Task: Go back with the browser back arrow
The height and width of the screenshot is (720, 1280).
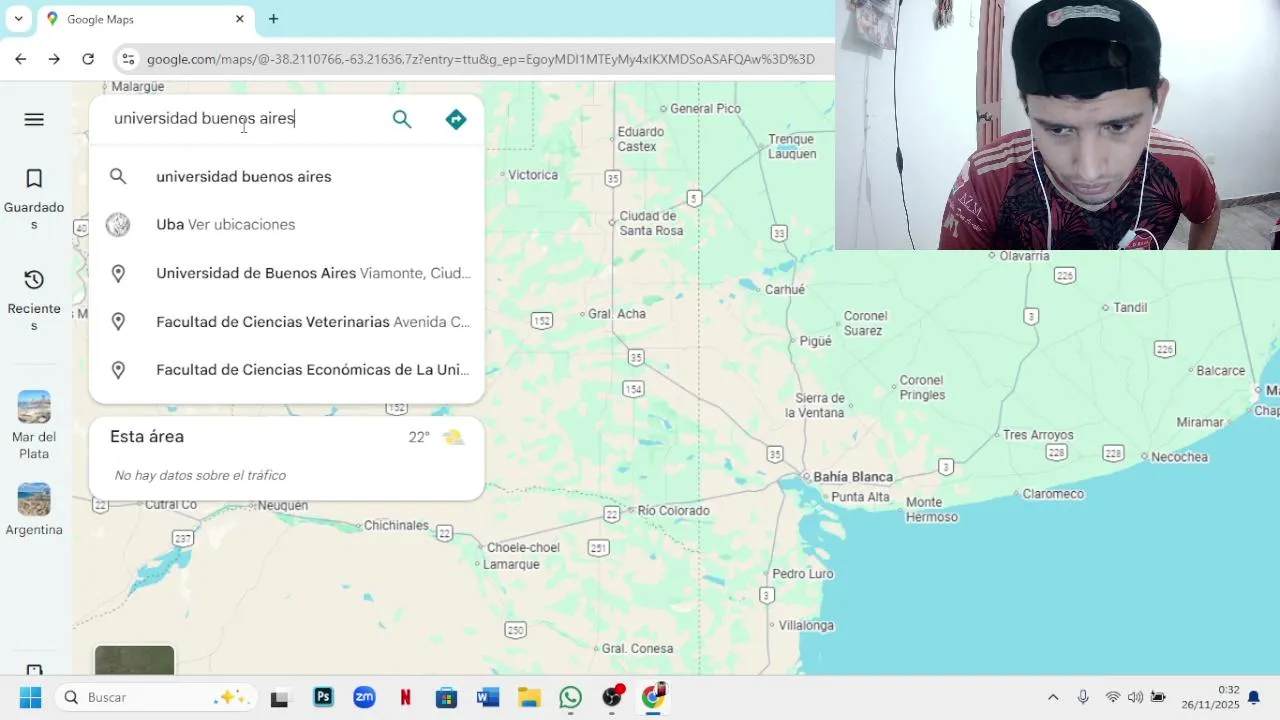Action: [21, 59]
